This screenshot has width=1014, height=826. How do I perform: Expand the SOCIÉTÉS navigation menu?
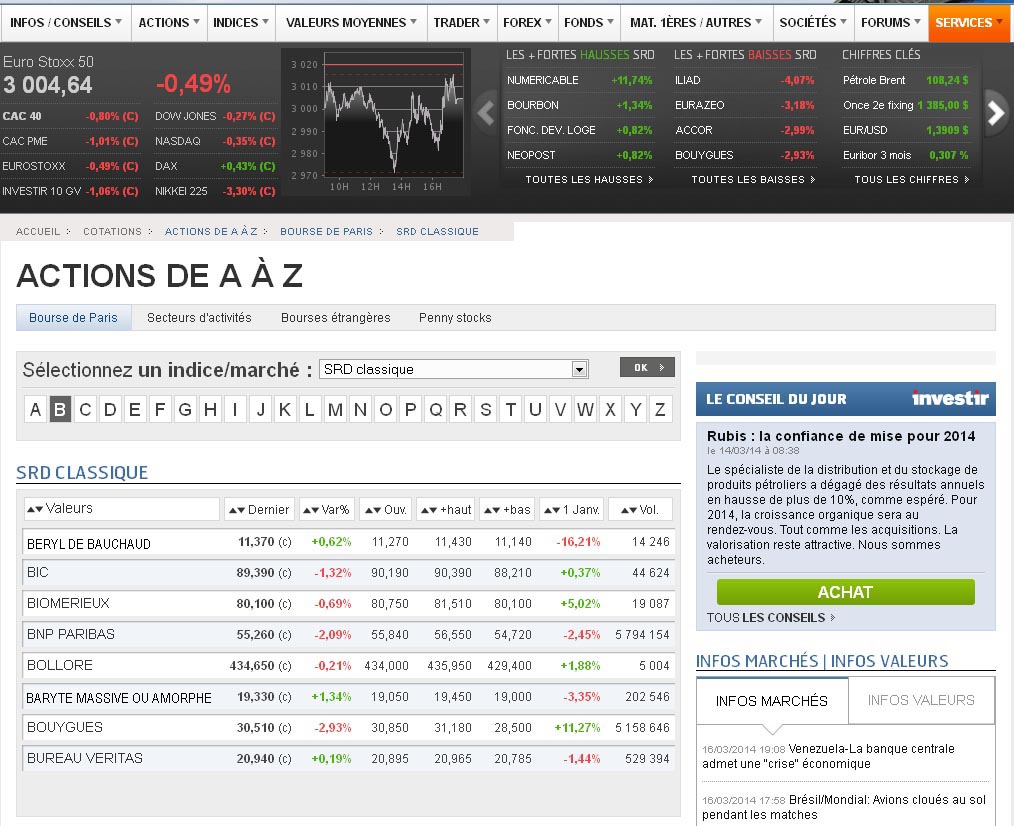point(813,22)
